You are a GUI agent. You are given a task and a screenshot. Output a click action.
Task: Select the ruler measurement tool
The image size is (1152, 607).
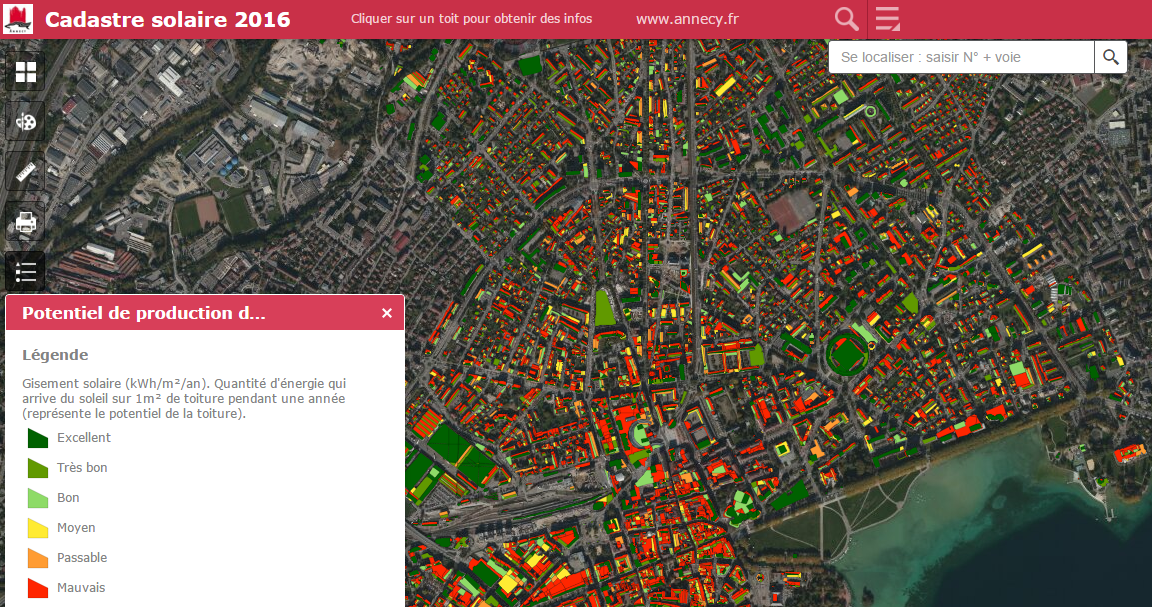click(x=25, y=172)
